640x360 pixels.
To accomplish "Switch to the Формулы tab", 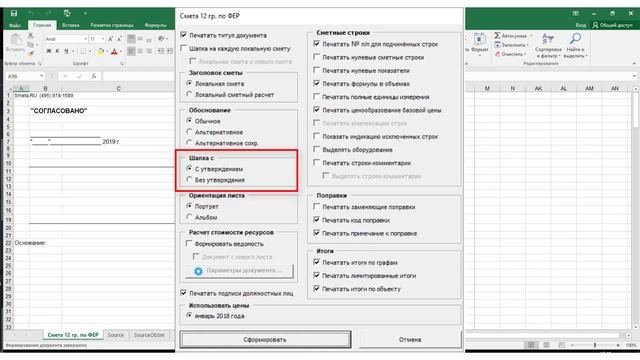I will point(156,25).
